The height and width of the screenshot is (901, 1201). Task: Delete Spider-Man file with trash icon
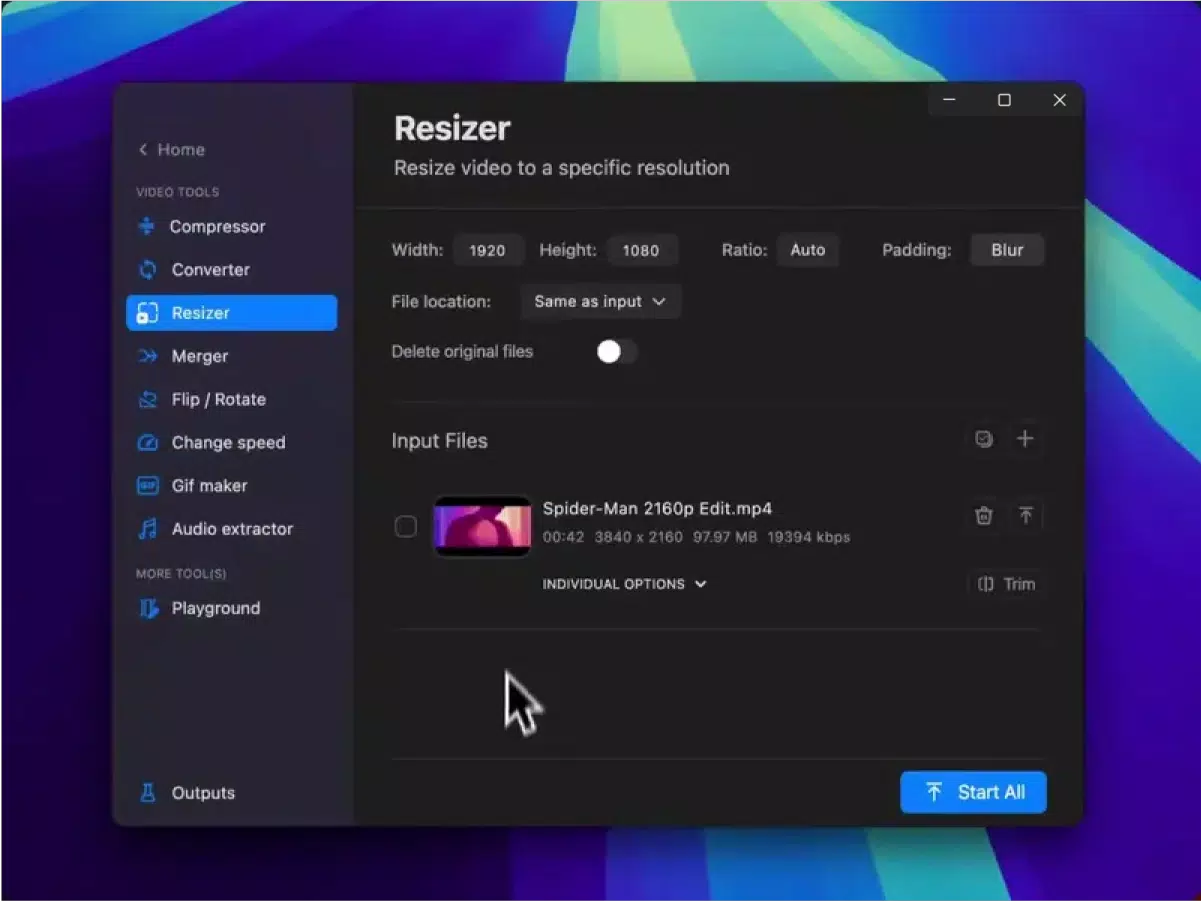pos(984,516)
